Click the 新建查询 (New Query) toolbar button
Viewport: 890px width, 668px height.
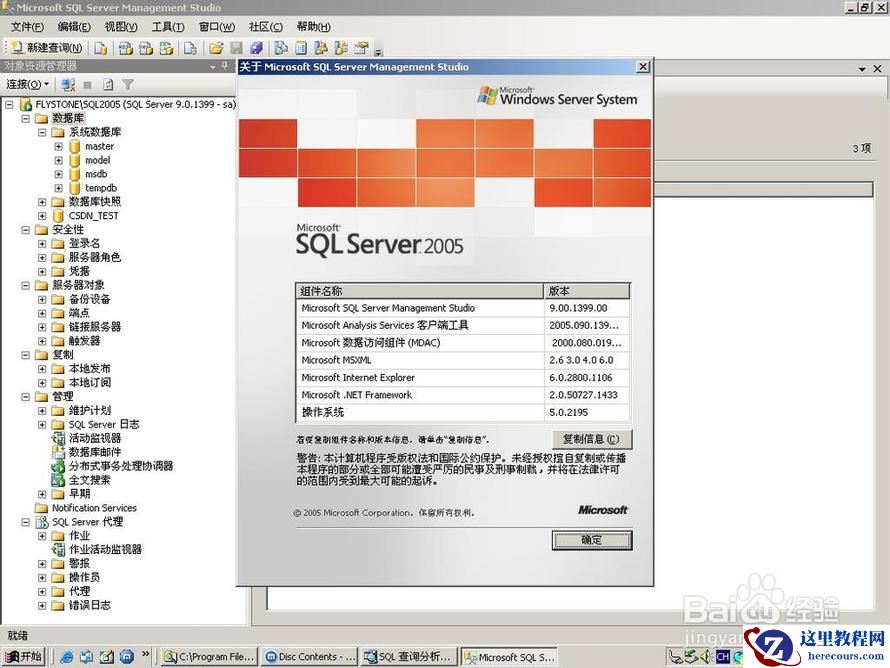pyautogui.click(x=46, y=47)
